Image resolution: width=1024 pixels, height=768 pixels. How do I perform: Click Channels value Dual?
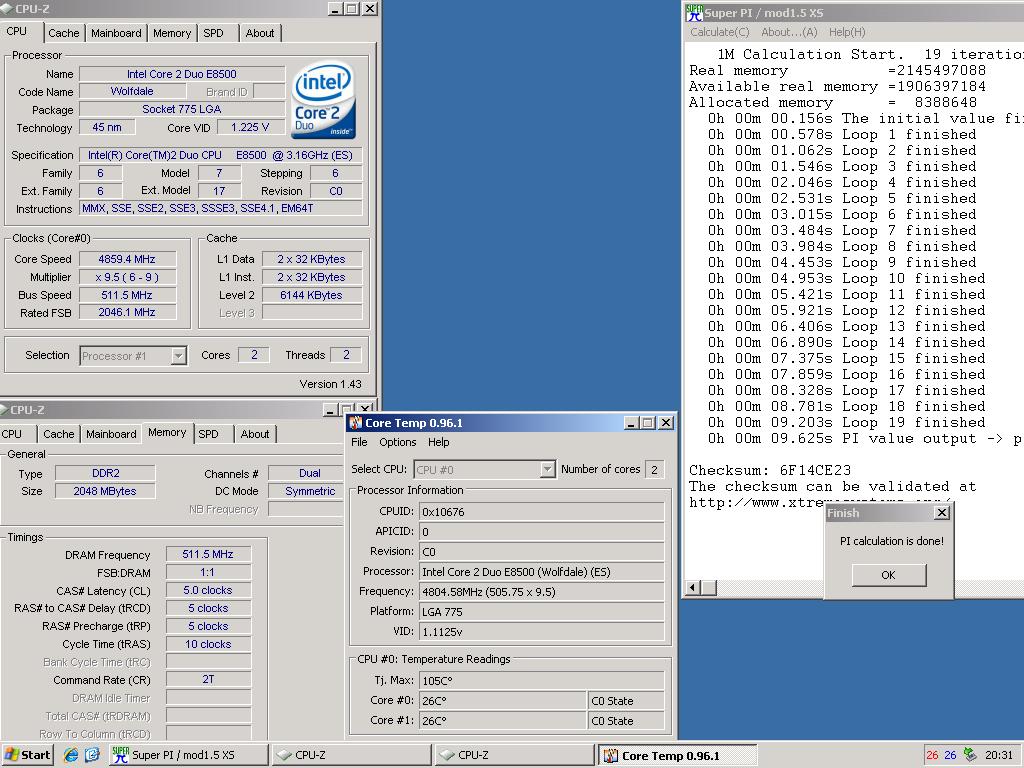point(308,473)
